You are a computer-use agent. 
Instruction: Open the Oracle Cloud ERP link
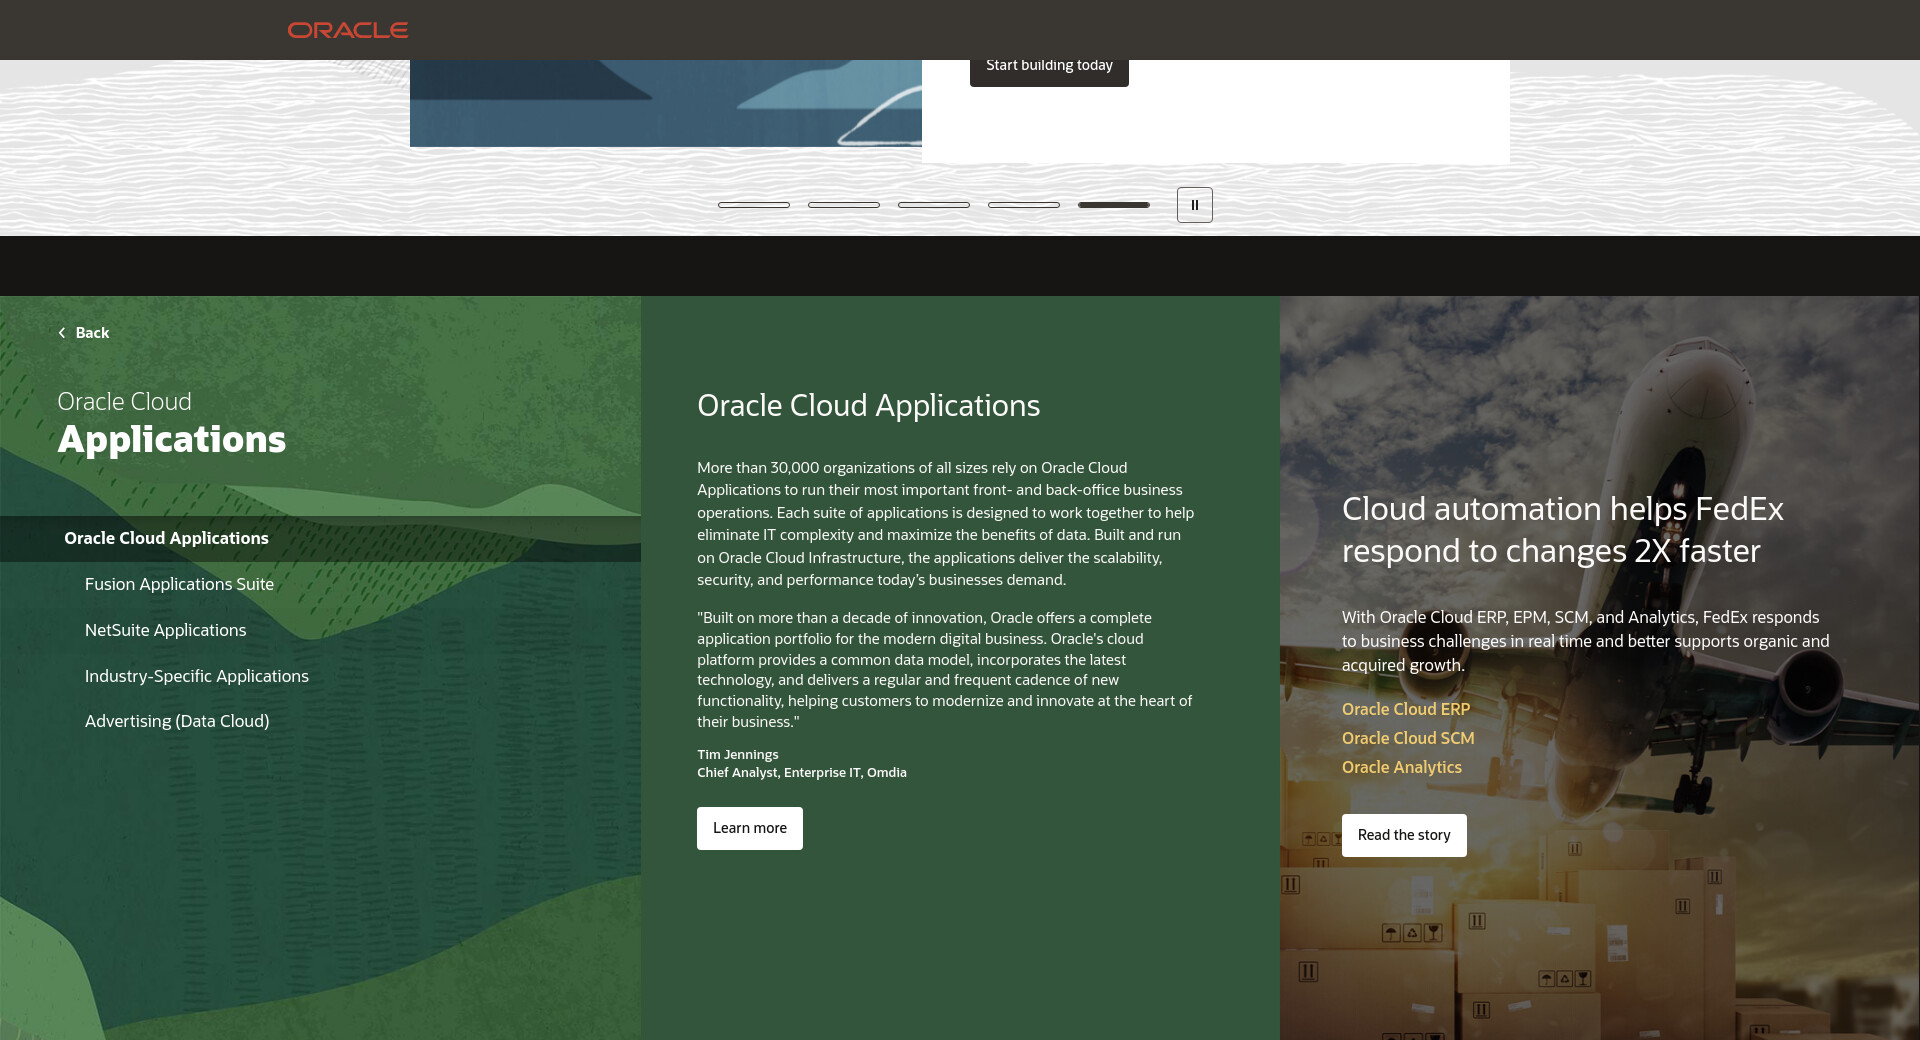point(1406,709)
